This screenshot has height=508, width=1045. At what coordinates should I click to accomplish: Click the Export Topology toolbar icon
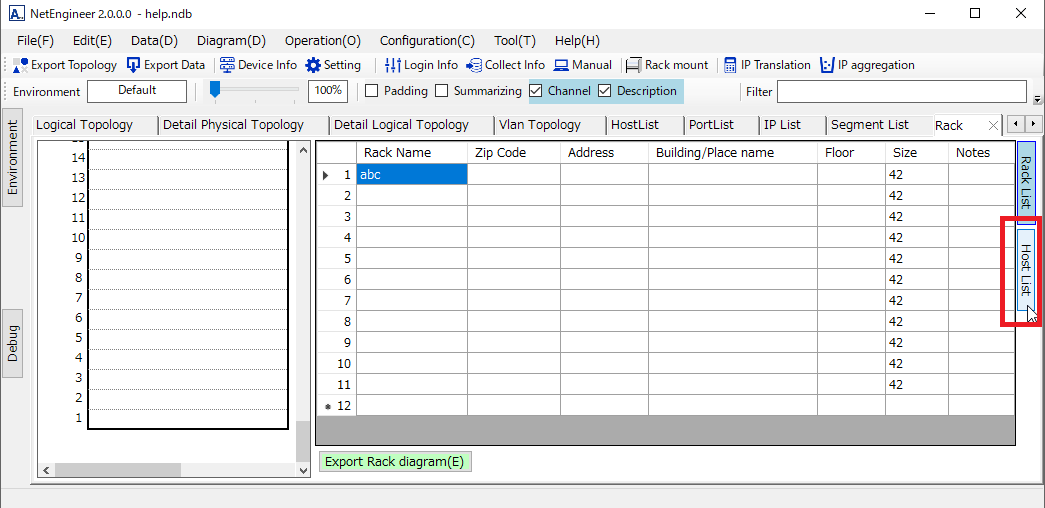[x=21, y=65]
